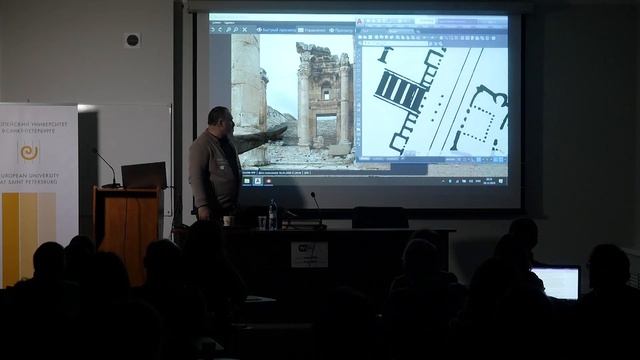Click the floor plan drawing canvas

[435, 101]
